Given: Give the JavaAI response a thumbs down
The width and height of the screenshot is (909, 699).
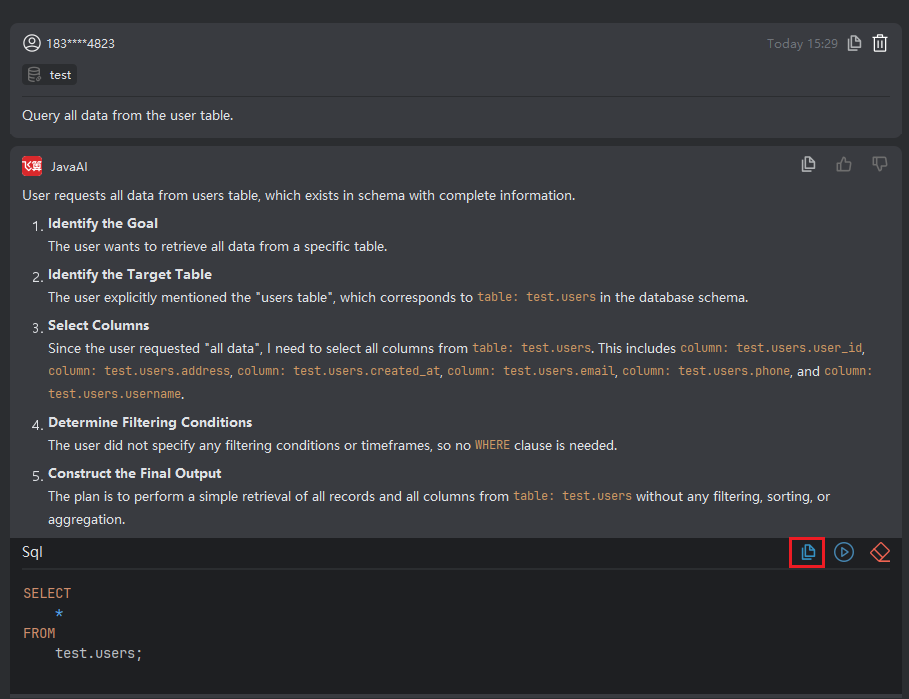Looking at the screenshot, I should (x=880, y=164).
